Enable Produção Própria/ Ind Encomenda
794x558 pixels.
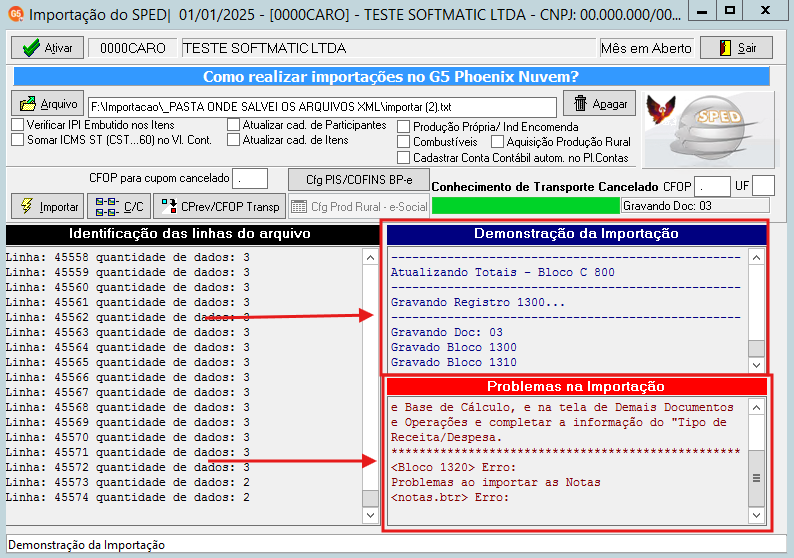coord(404,127)
